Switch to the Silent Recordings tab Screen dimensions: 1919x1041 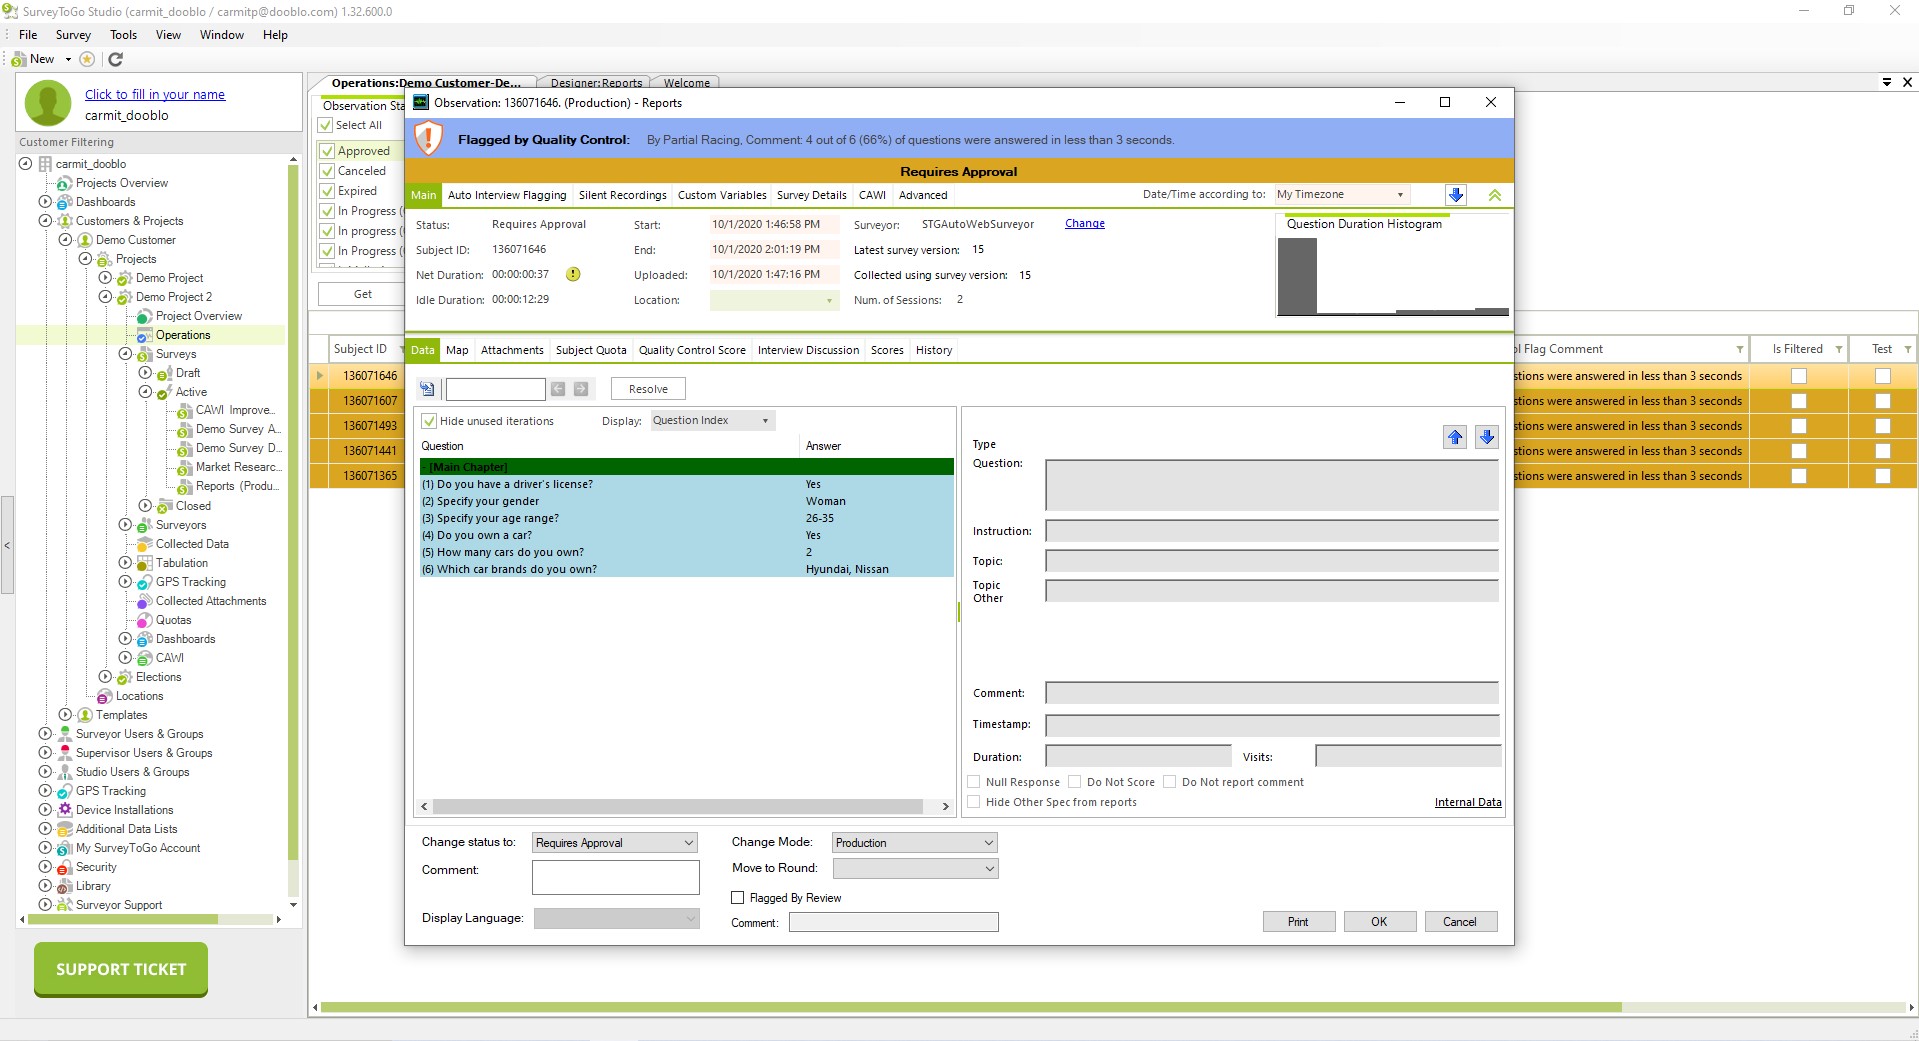pos(622,195)
